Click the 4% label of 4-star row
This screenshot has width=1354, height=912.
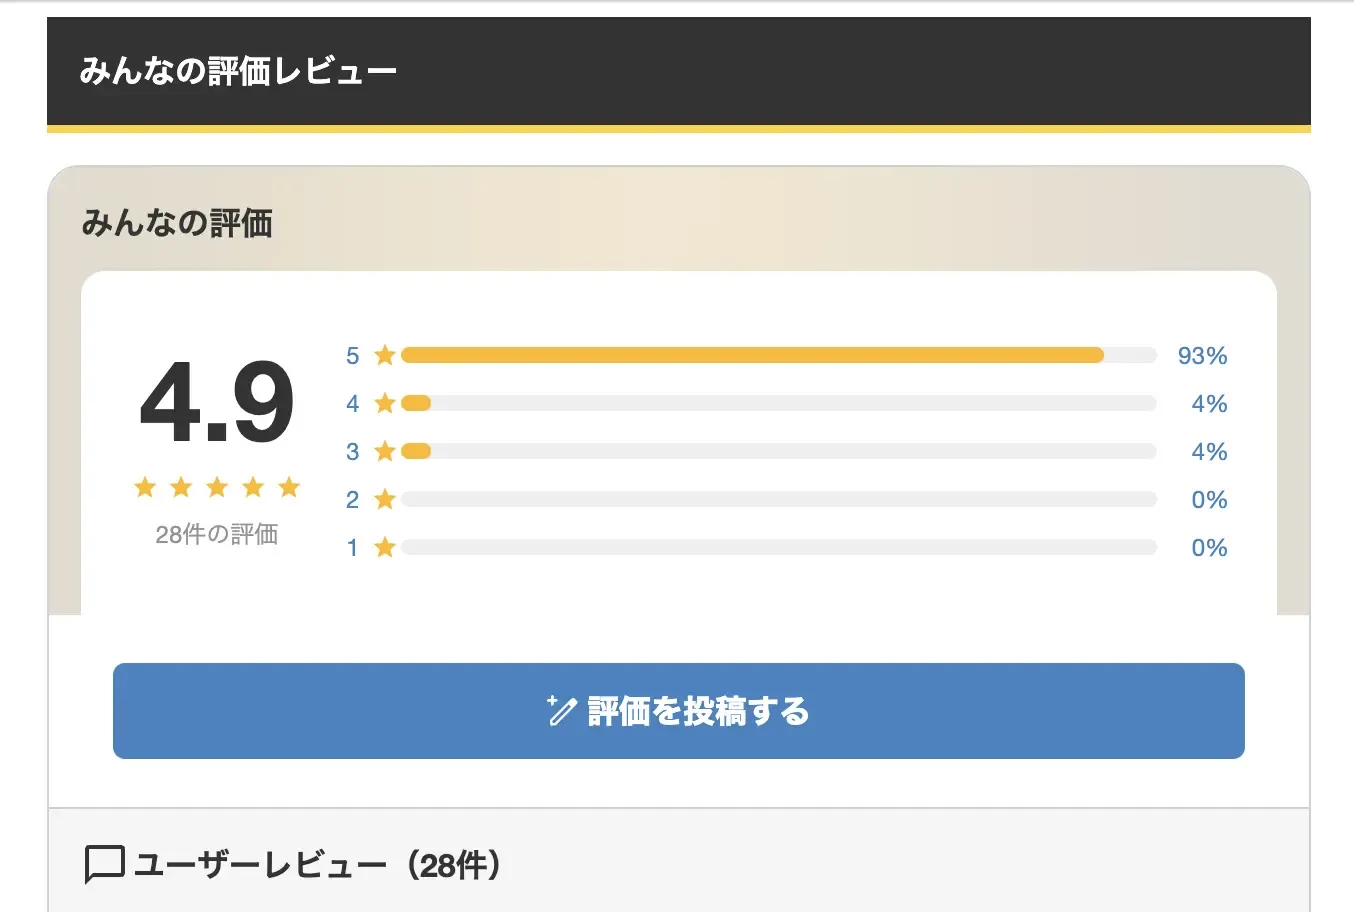[1209, 403]
